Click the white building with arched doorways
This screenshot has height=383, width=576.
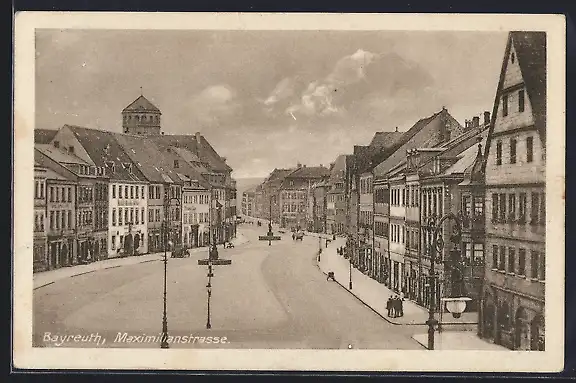click(128, 219)
